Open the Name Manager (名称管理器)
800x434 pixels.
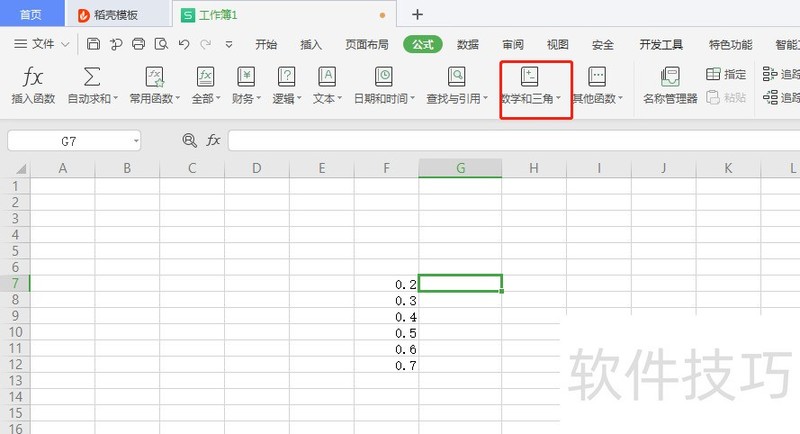670,86
